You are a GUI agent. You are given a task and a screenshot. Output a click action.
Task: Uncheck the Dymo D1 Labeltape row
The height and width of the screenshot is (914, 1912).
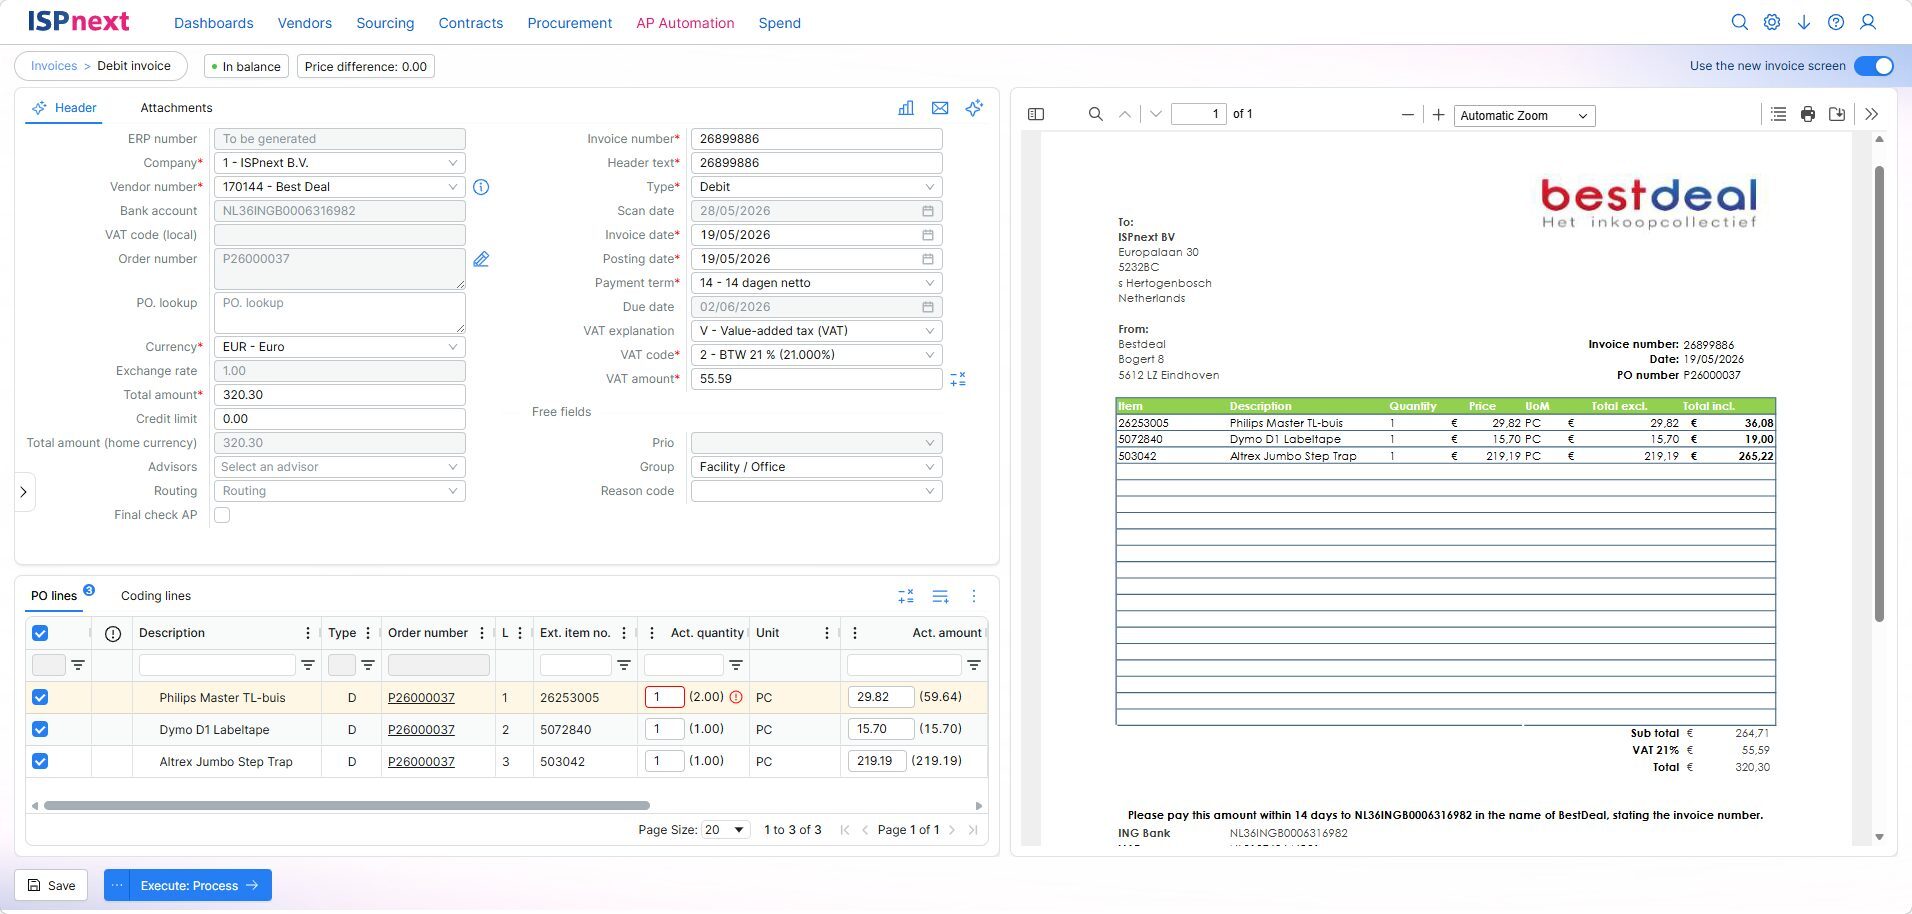[40, 729]
